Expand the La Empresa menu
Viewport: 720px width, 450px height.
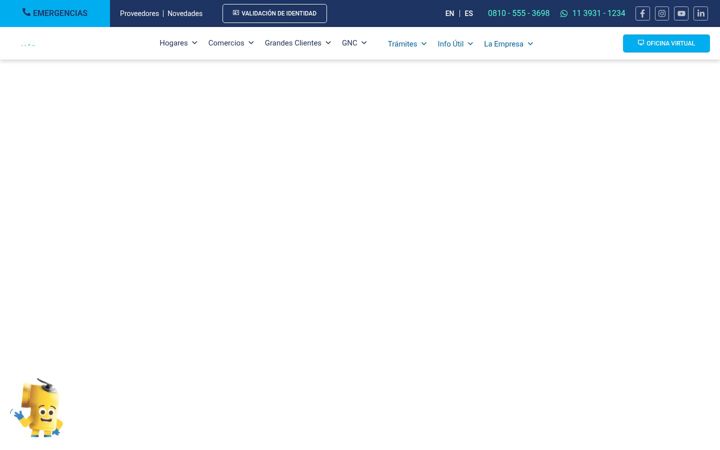[x=508, y=44]
